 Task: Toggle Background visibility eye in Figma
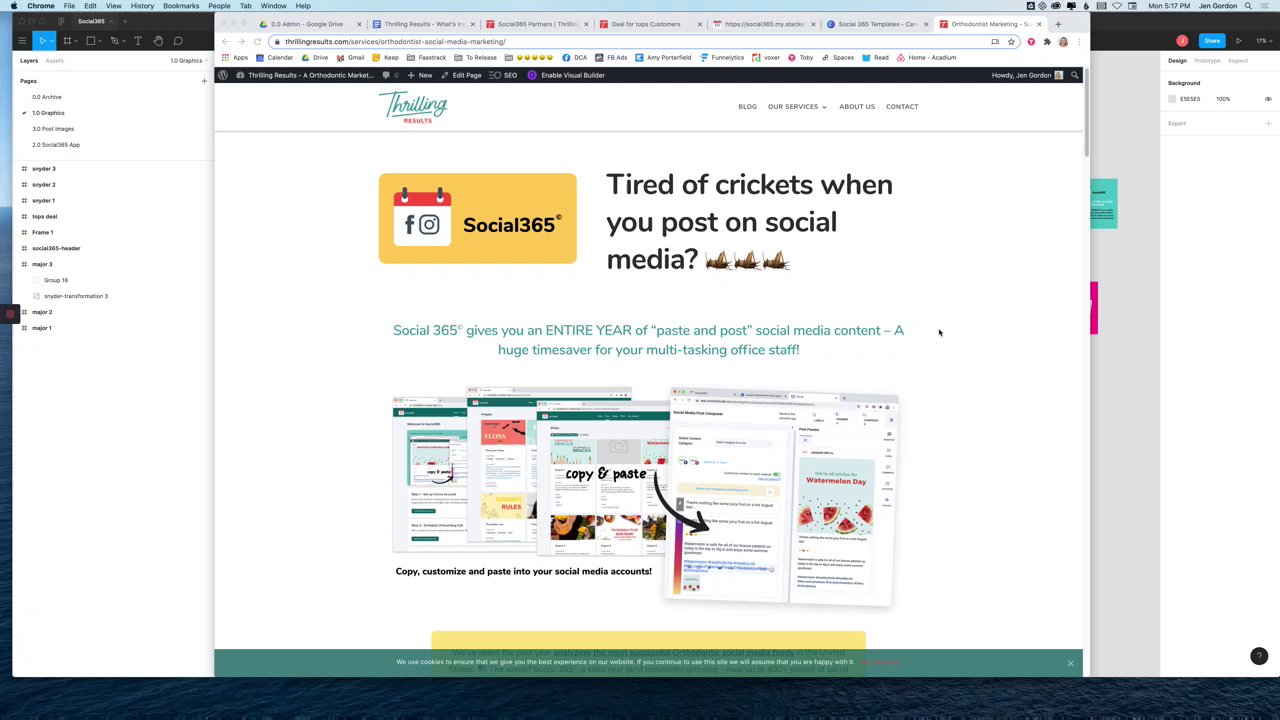(x=1268, y=99)
